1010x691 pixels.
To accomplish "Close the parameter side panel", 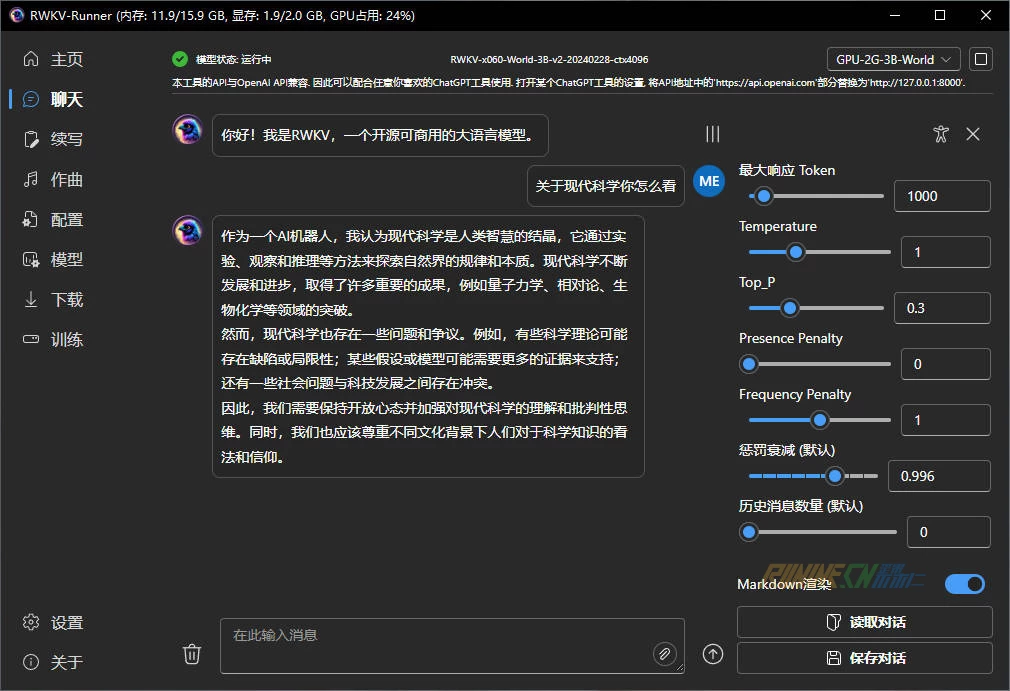I will coord(973,134).
